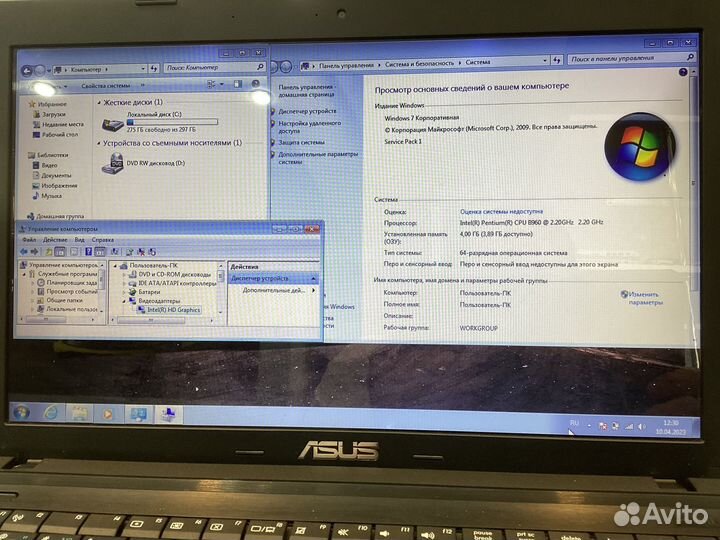Click Панель управления домашняя страница link
This screenshot has height=540, width=720.
(307, 90)
